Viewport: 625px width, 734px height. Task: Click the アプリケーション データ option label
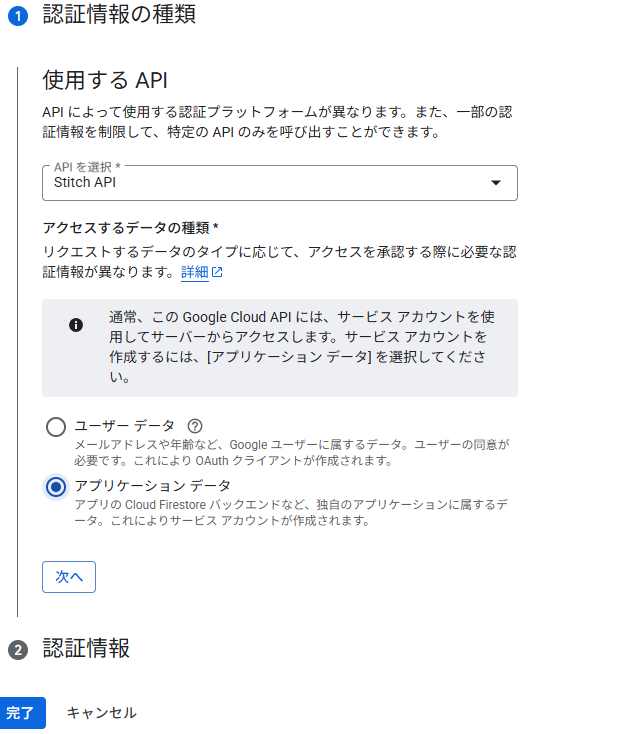[153, 485]
